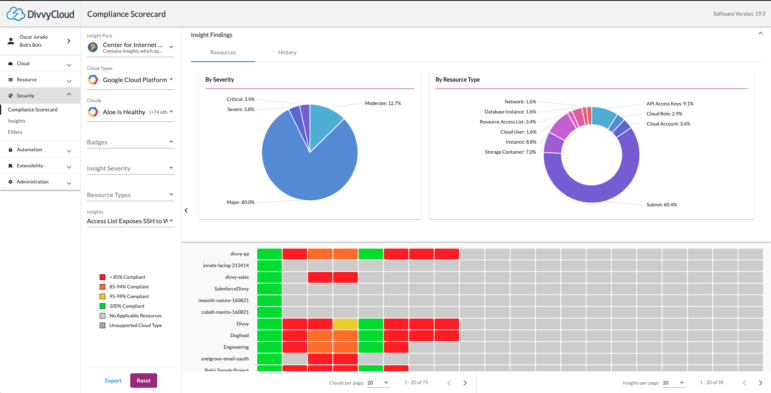The width and height of the screenshot is (771, 393).
Task: Click the user profile icon beside Oscar Jurado
Action: tap(11, 41)
